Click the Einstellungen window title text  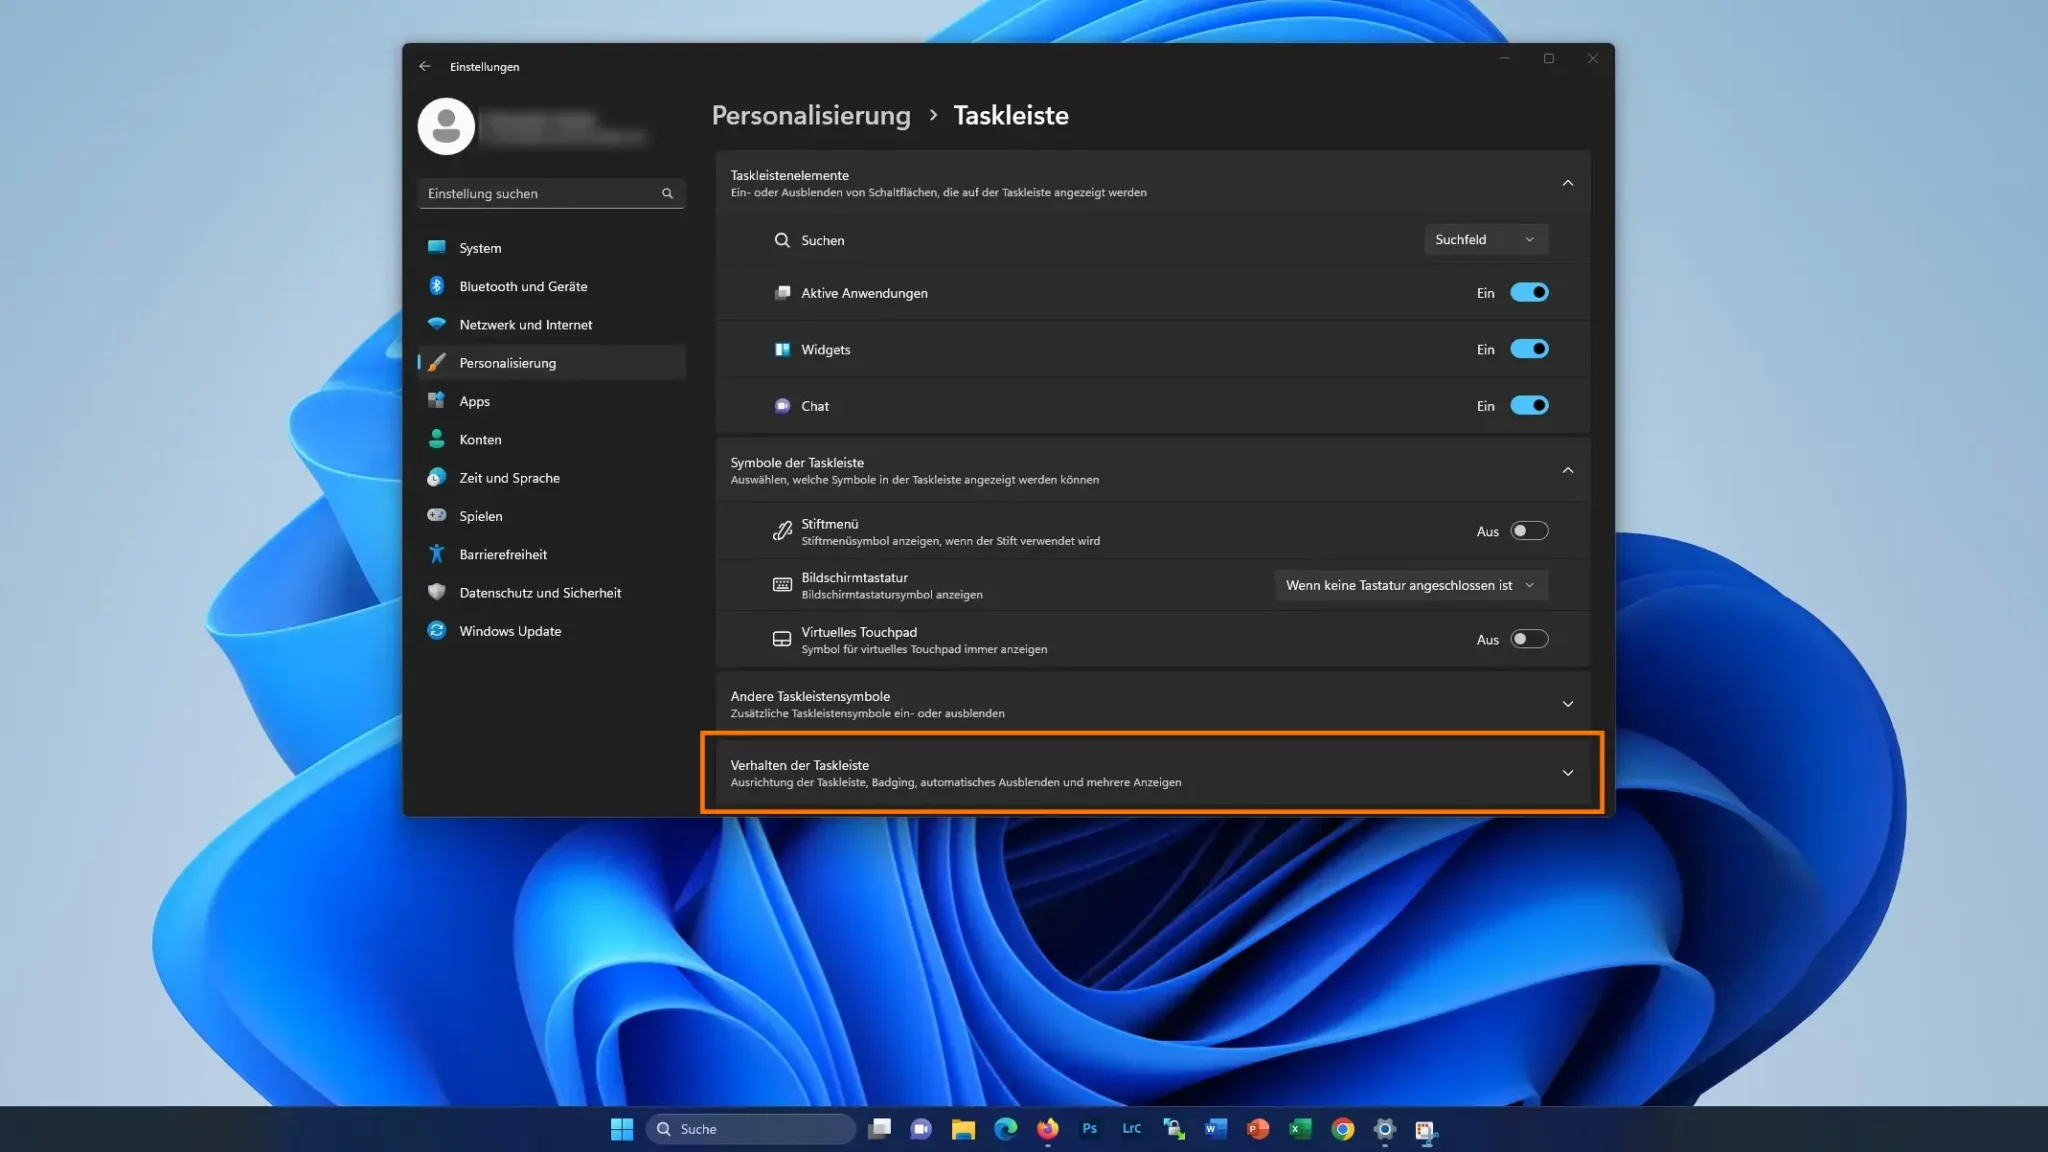[x=485, y=66]
